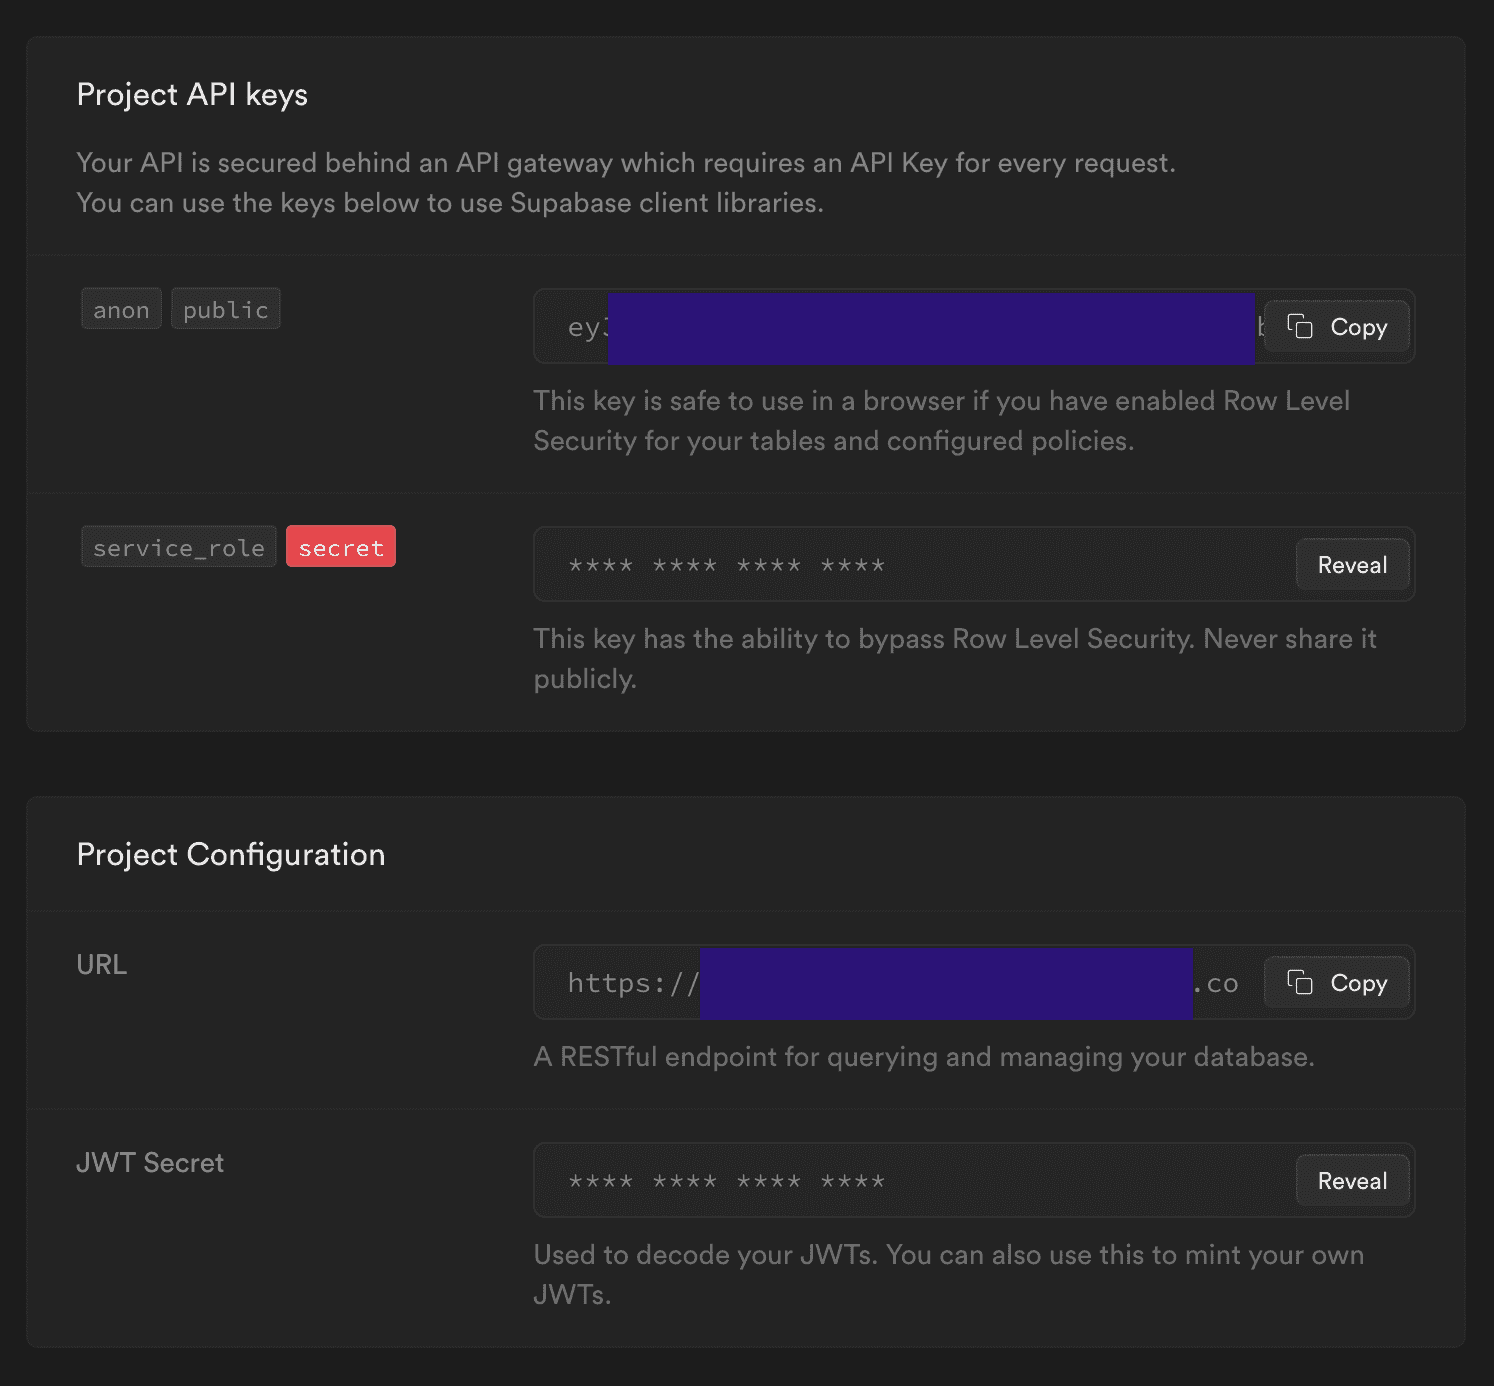Click the 'Never share it publicly' warning text

pyautogui.click(x=954, y=659)
